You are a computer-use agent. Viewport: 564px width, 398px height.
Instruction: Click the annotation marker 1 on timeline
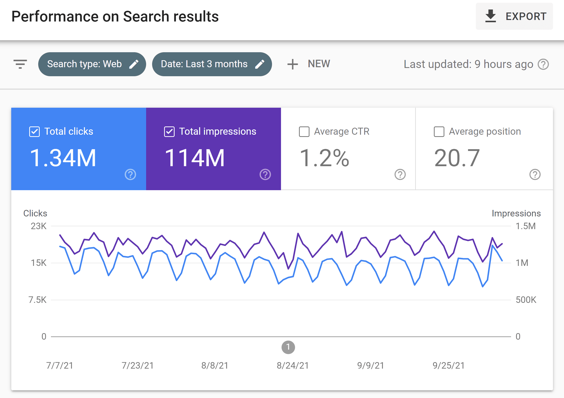pyautogui.click(x=288, y=348)
